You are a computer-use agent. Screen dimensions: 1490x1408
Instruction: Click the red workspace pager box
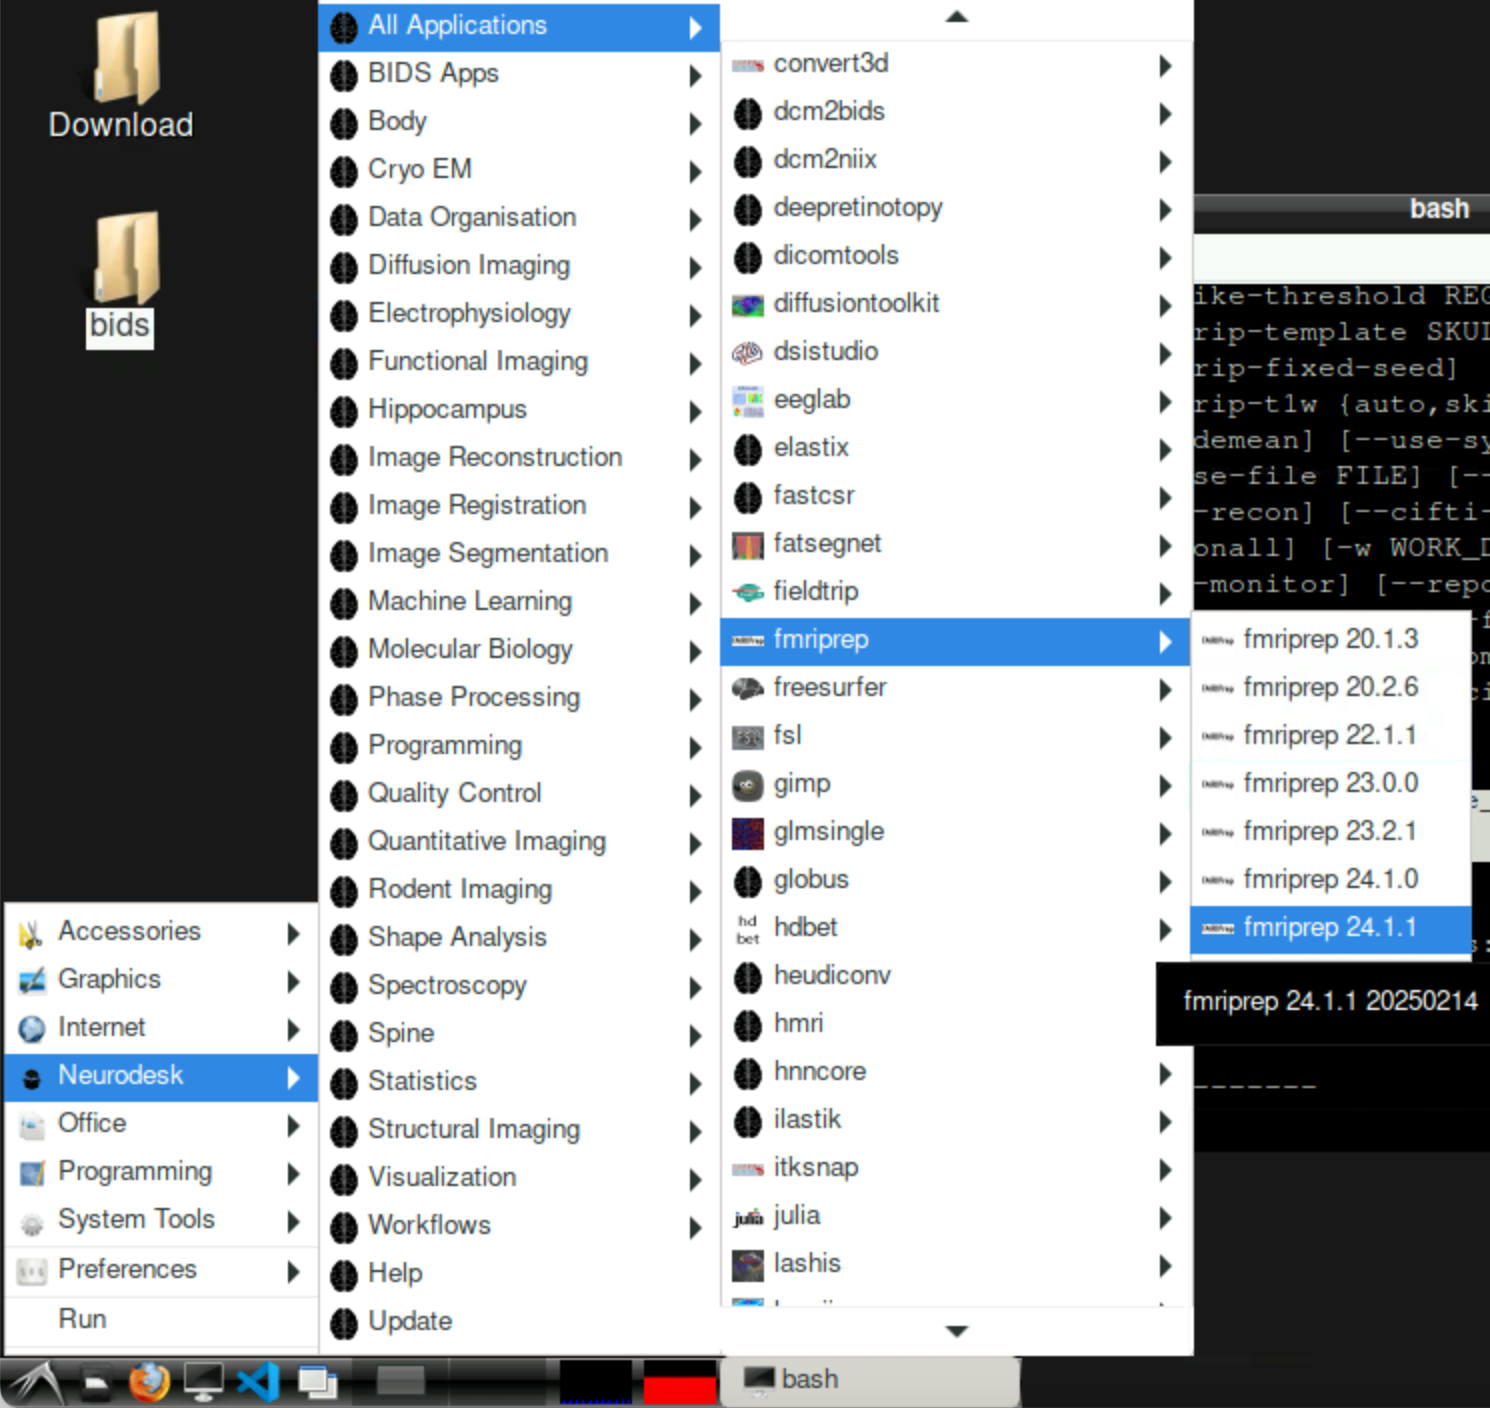coord(680,1382)
